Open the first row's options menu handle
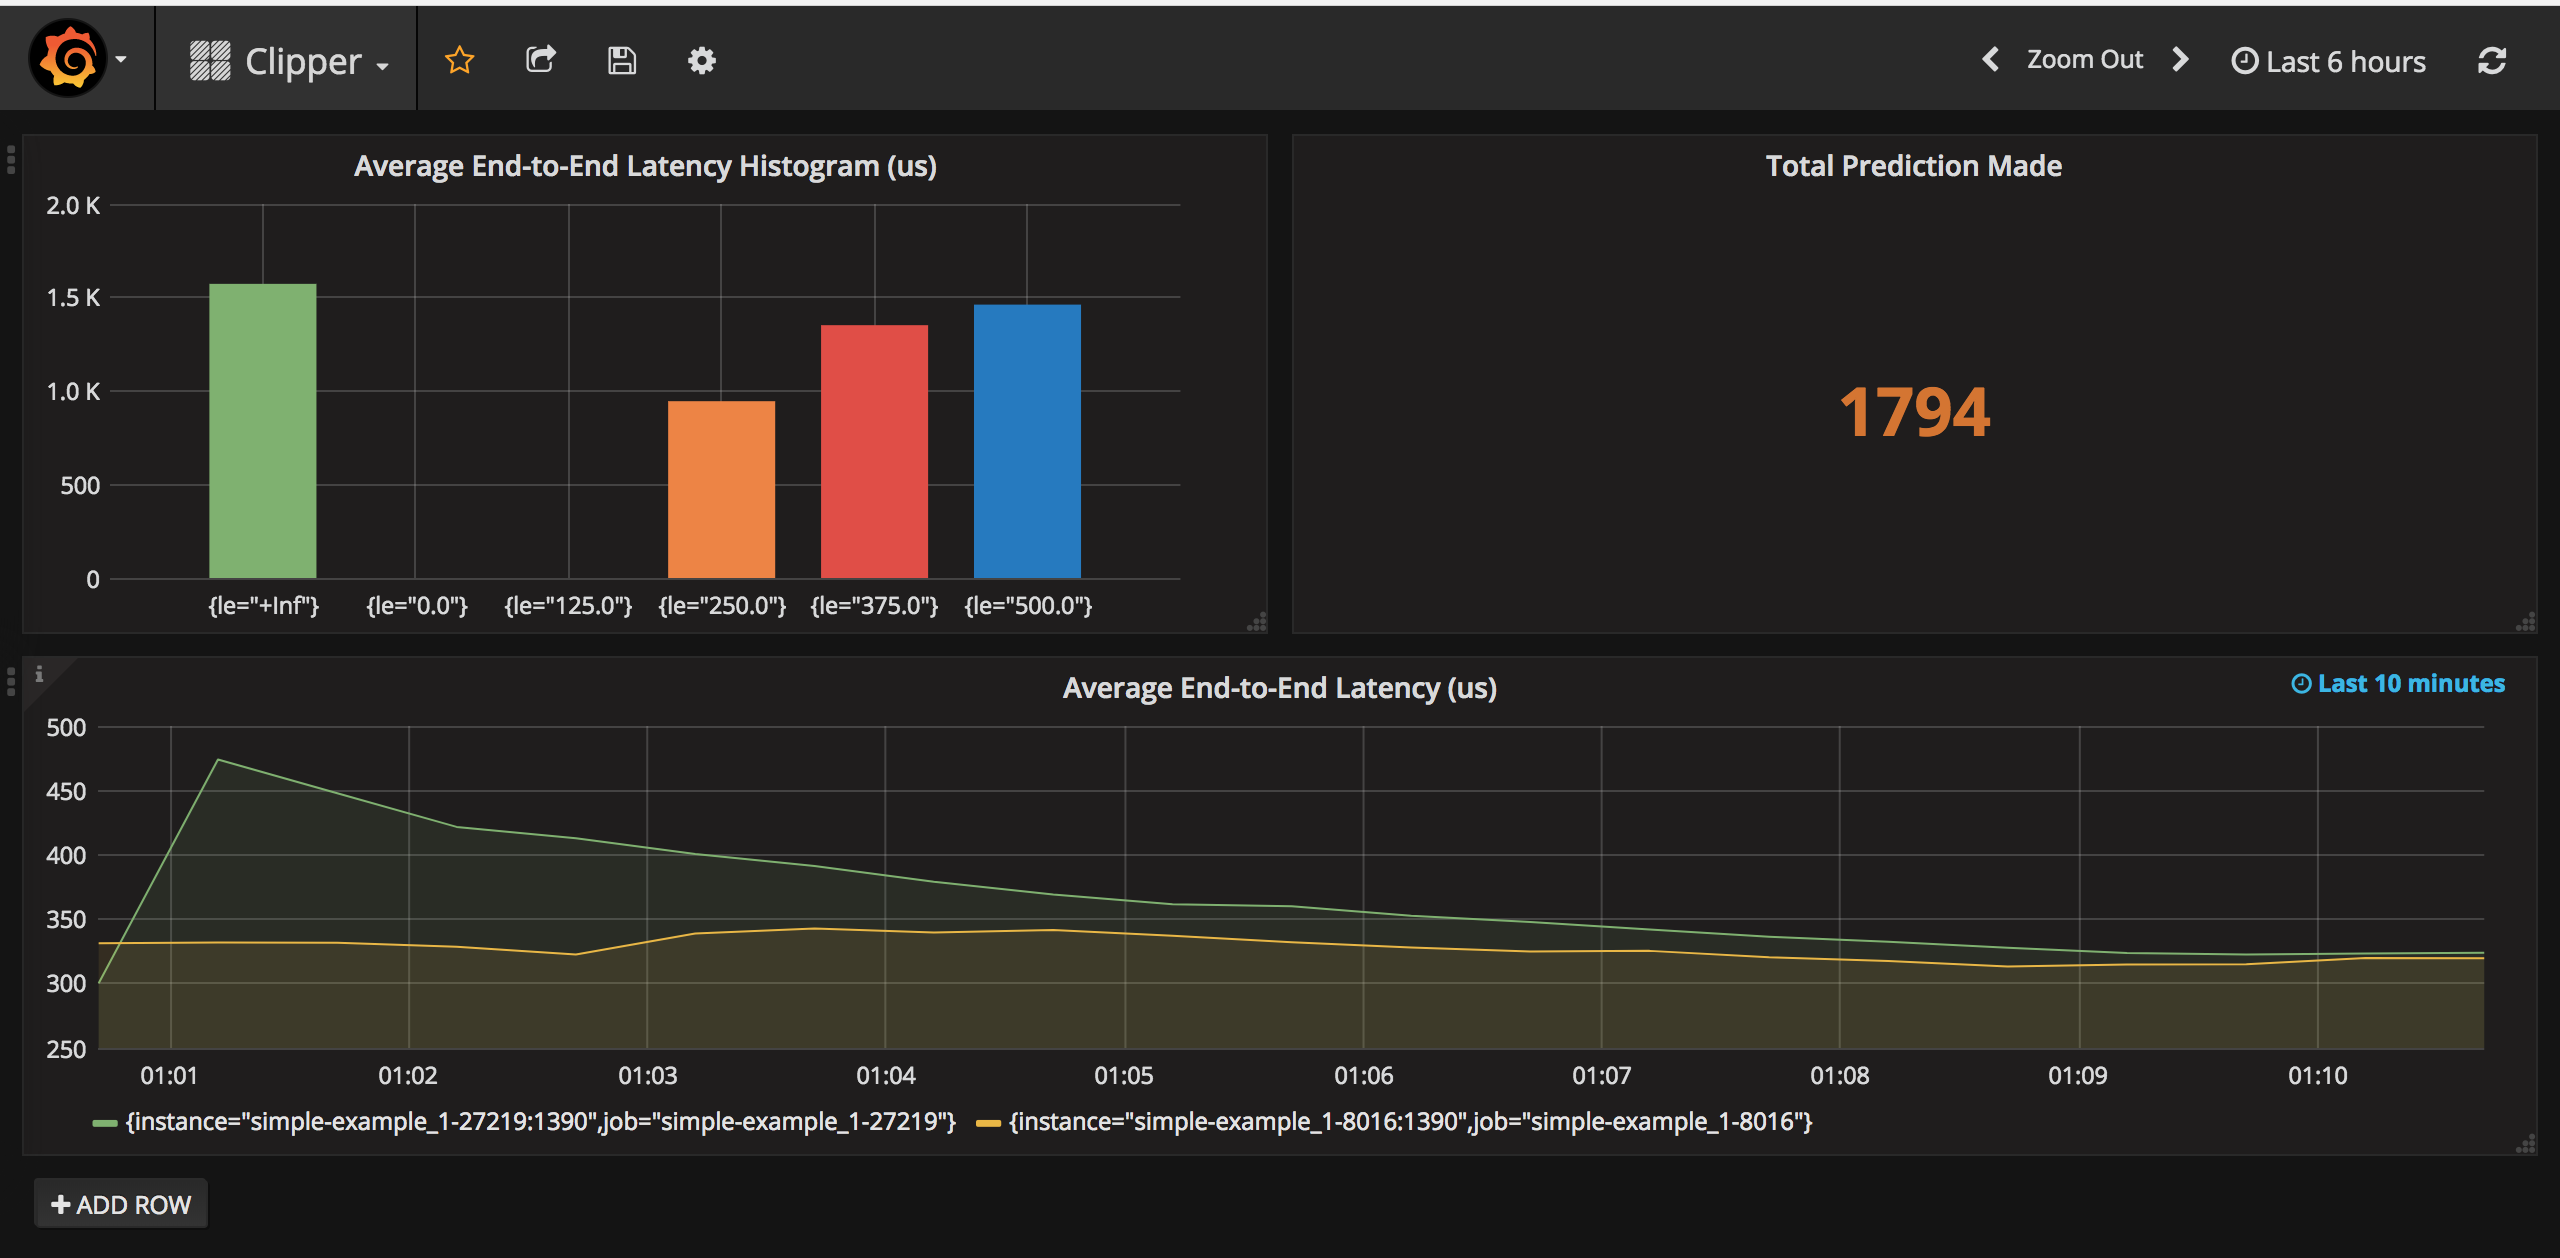This screenshot has width=2560, height=1258. click(11, 160)
